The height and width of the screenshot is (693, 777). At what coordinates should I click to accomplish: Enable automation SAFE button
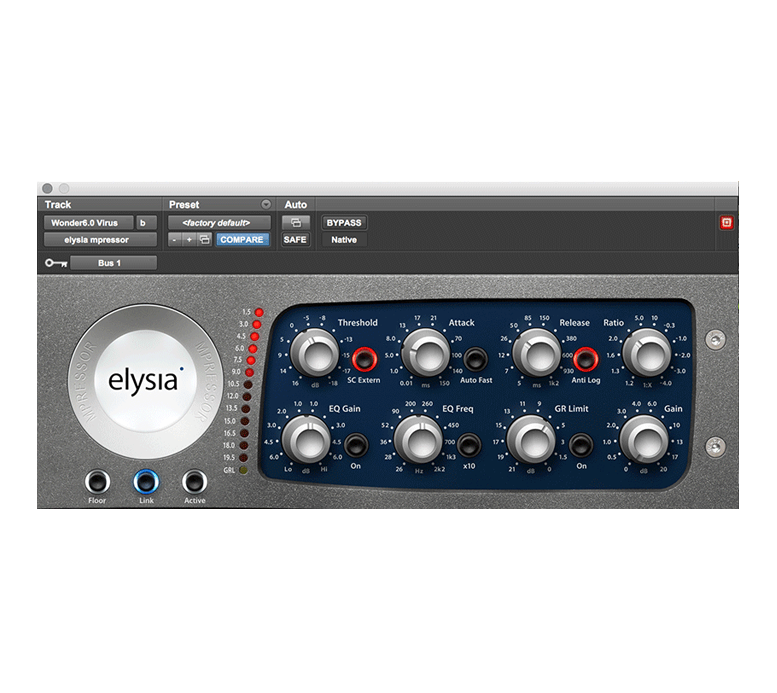(x=295, y=240)
